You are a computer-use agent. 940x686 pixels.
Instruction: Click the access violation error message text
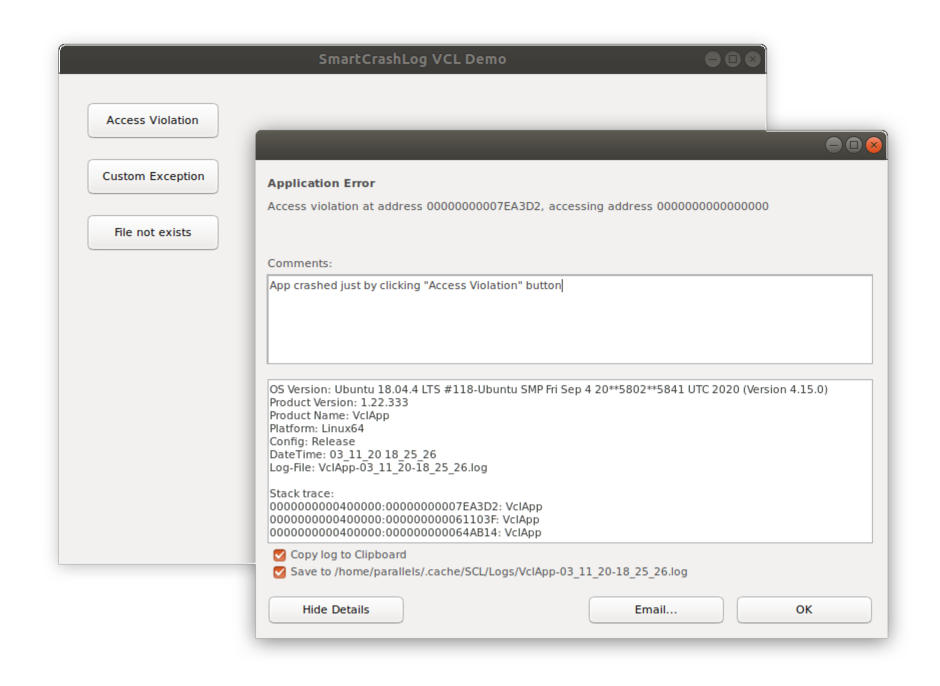518,206
